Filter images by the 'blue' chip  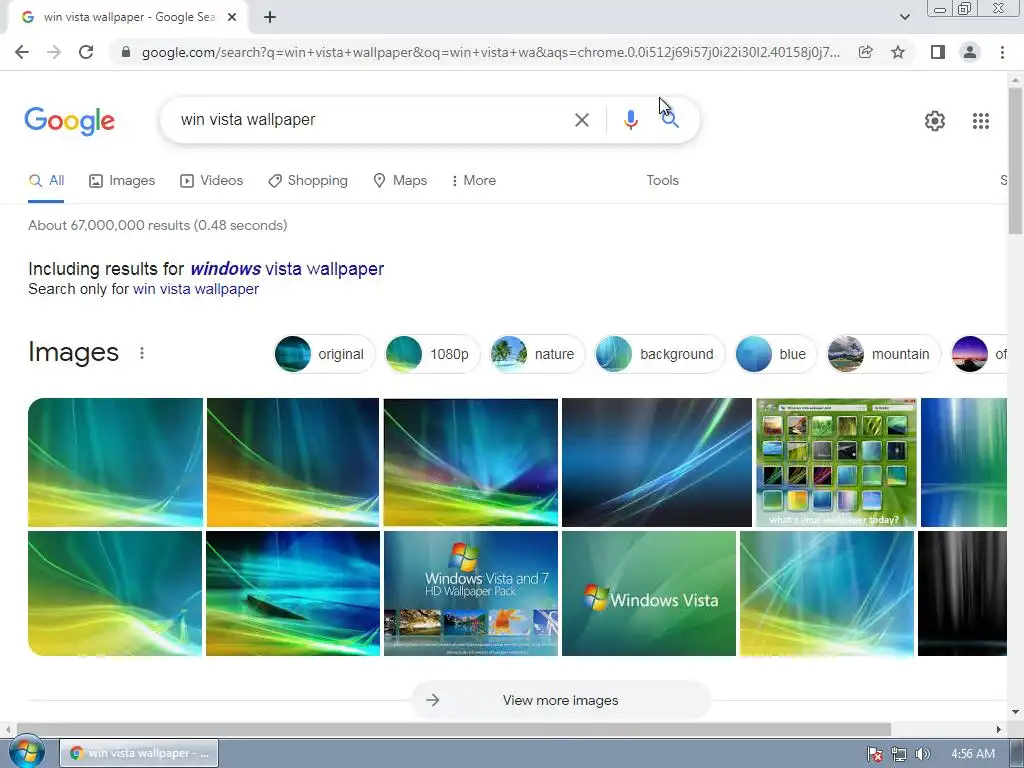pyautogui.click(x=775, y=354)
